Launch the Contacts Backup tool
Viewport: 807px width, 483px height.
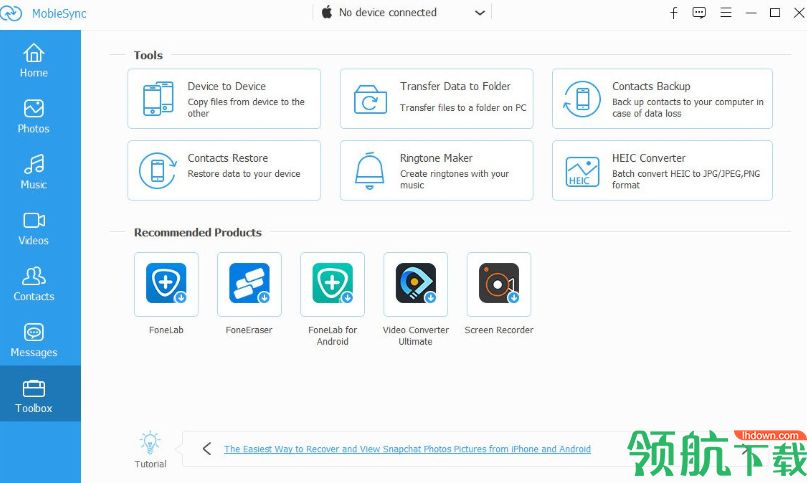[x=662, y=98]
